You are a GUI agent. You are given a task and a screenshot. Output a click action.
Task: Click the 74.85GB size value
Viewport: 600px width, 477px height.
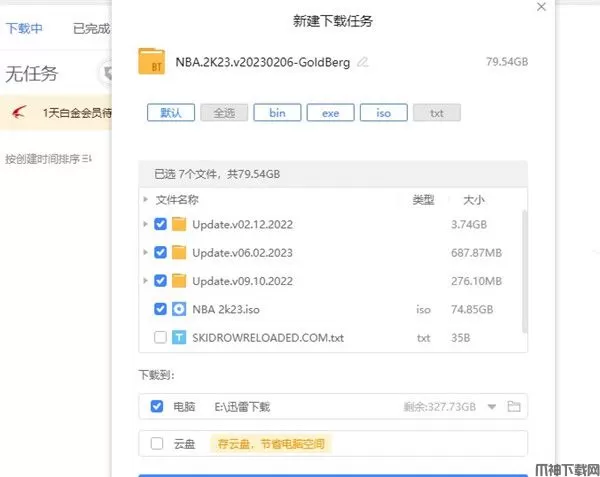coord(472,309)
